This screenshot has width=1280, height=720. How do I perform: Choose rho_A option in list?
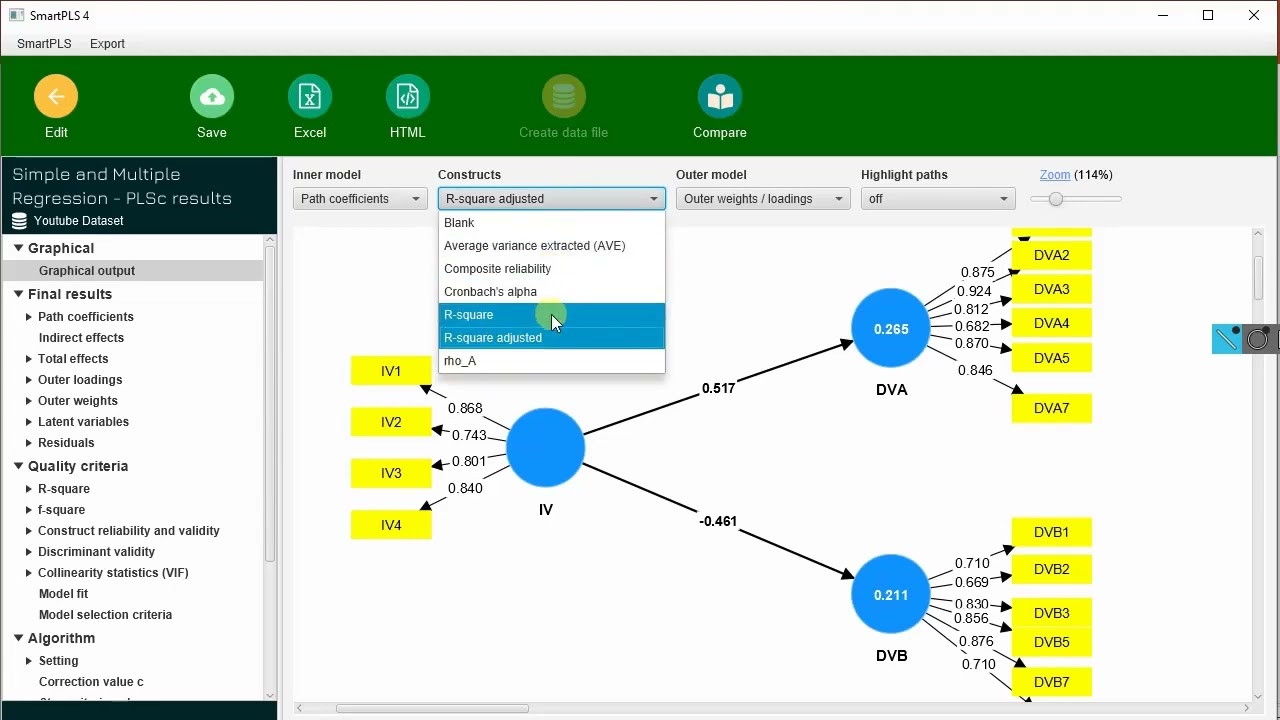click(552, 361)
